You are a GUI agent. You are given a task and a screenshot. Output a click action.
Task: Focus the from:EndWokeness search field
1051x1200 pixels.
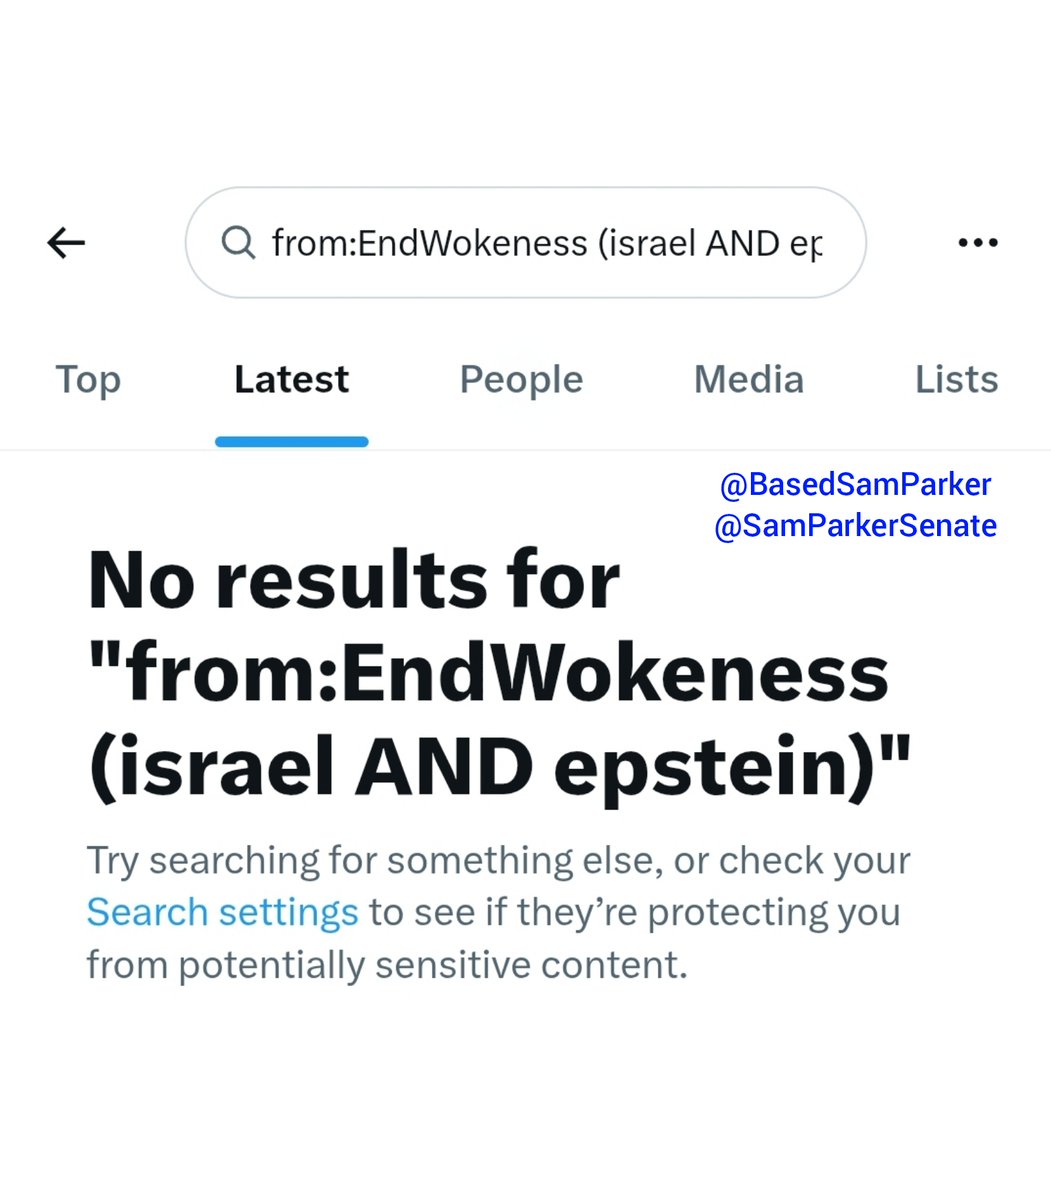pos(546,243)
